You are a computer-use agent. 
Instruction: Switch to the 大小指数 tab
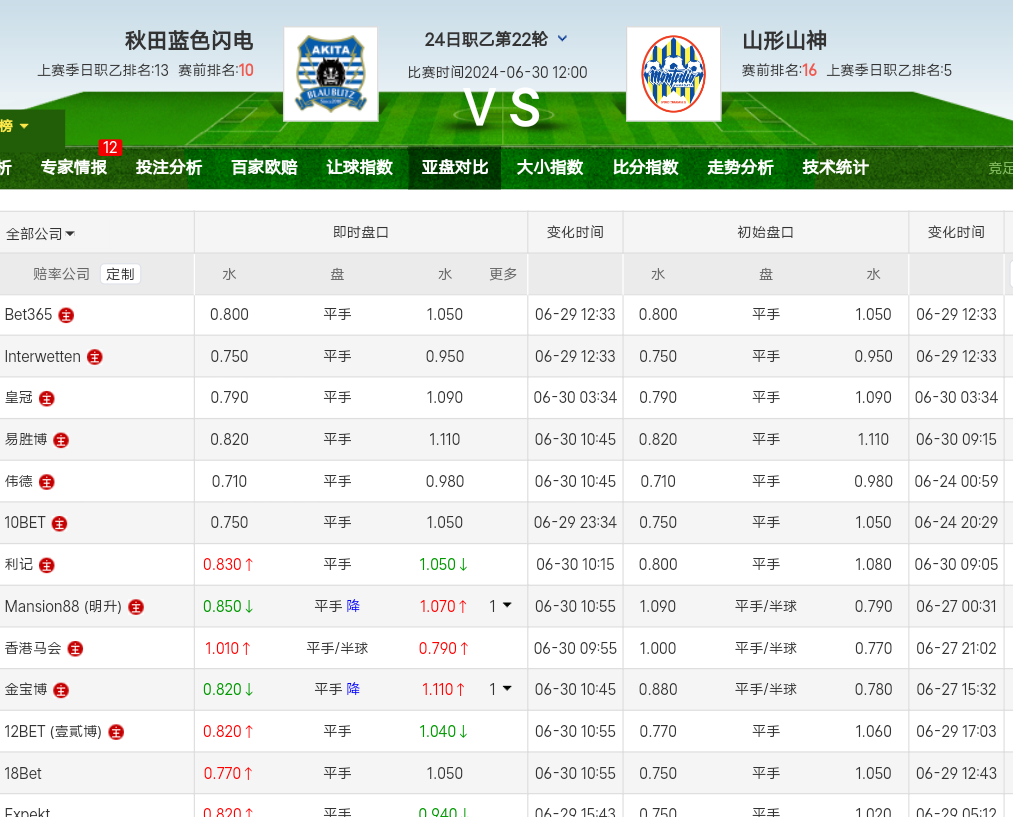pos(549,168)
